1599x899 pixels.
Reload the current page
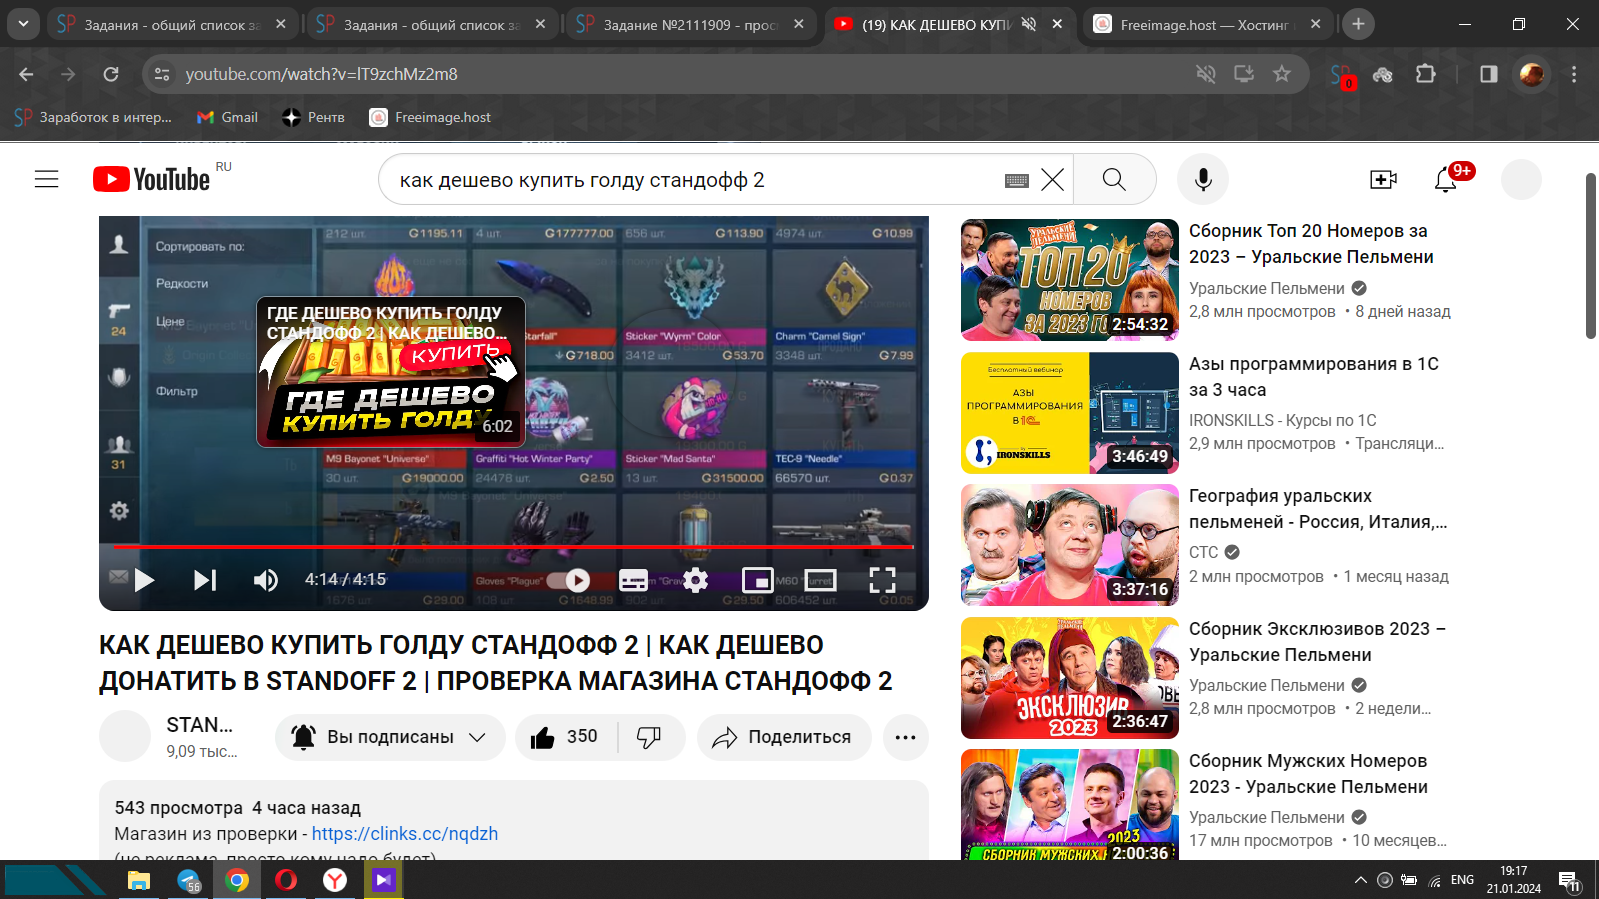(111, 74)
